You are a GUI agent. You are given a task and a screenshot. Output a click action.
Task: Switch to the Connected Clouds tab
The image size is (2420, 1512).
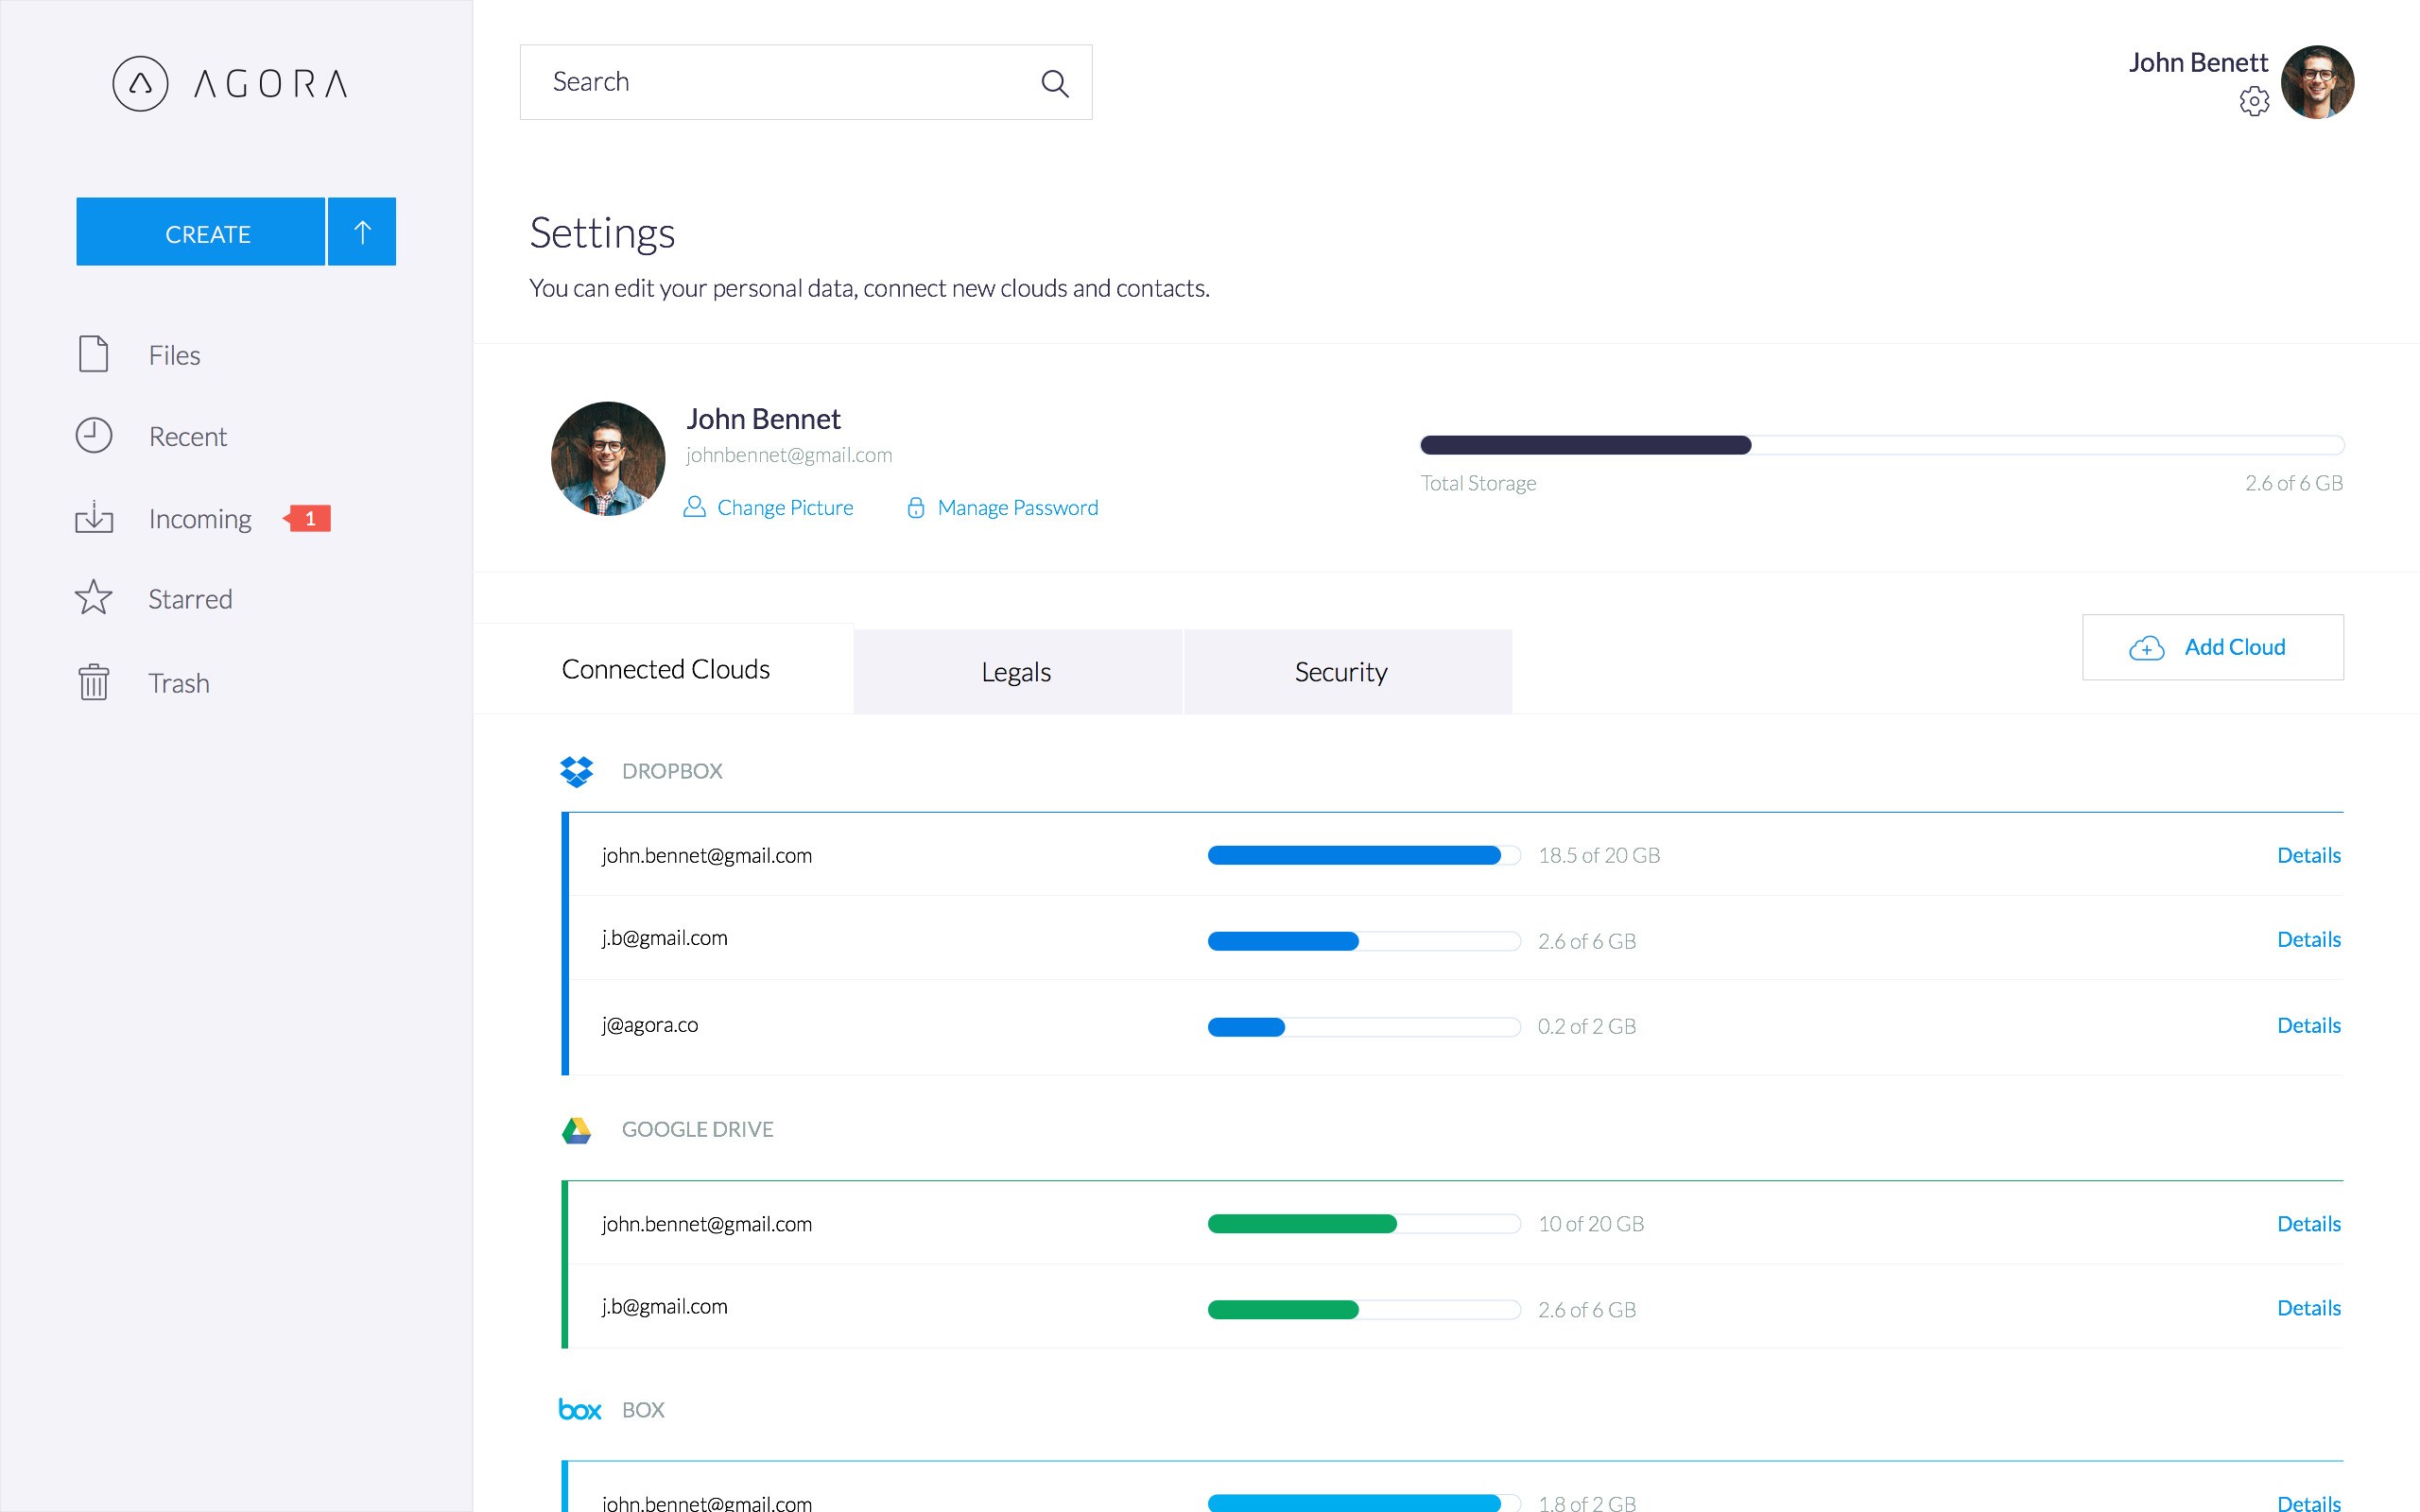coord(665,669)
